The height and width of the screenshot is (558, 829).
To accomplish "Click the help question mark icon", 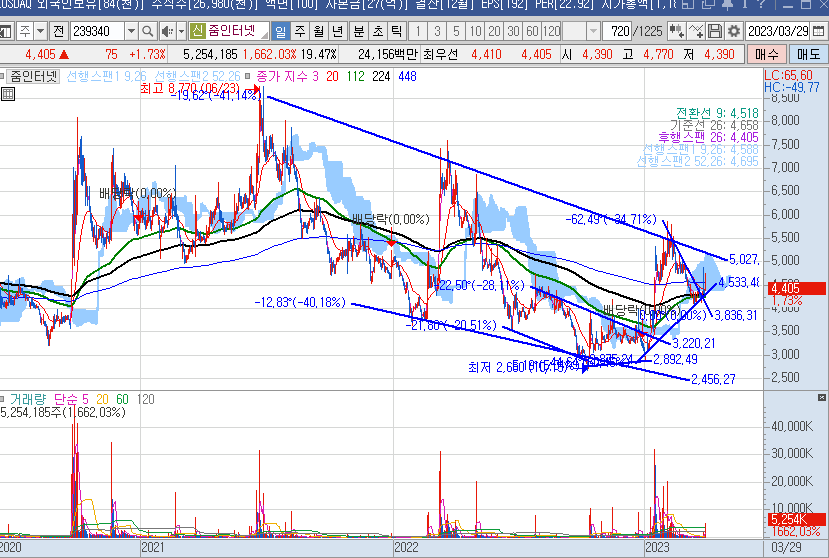I will coord(761,4).
